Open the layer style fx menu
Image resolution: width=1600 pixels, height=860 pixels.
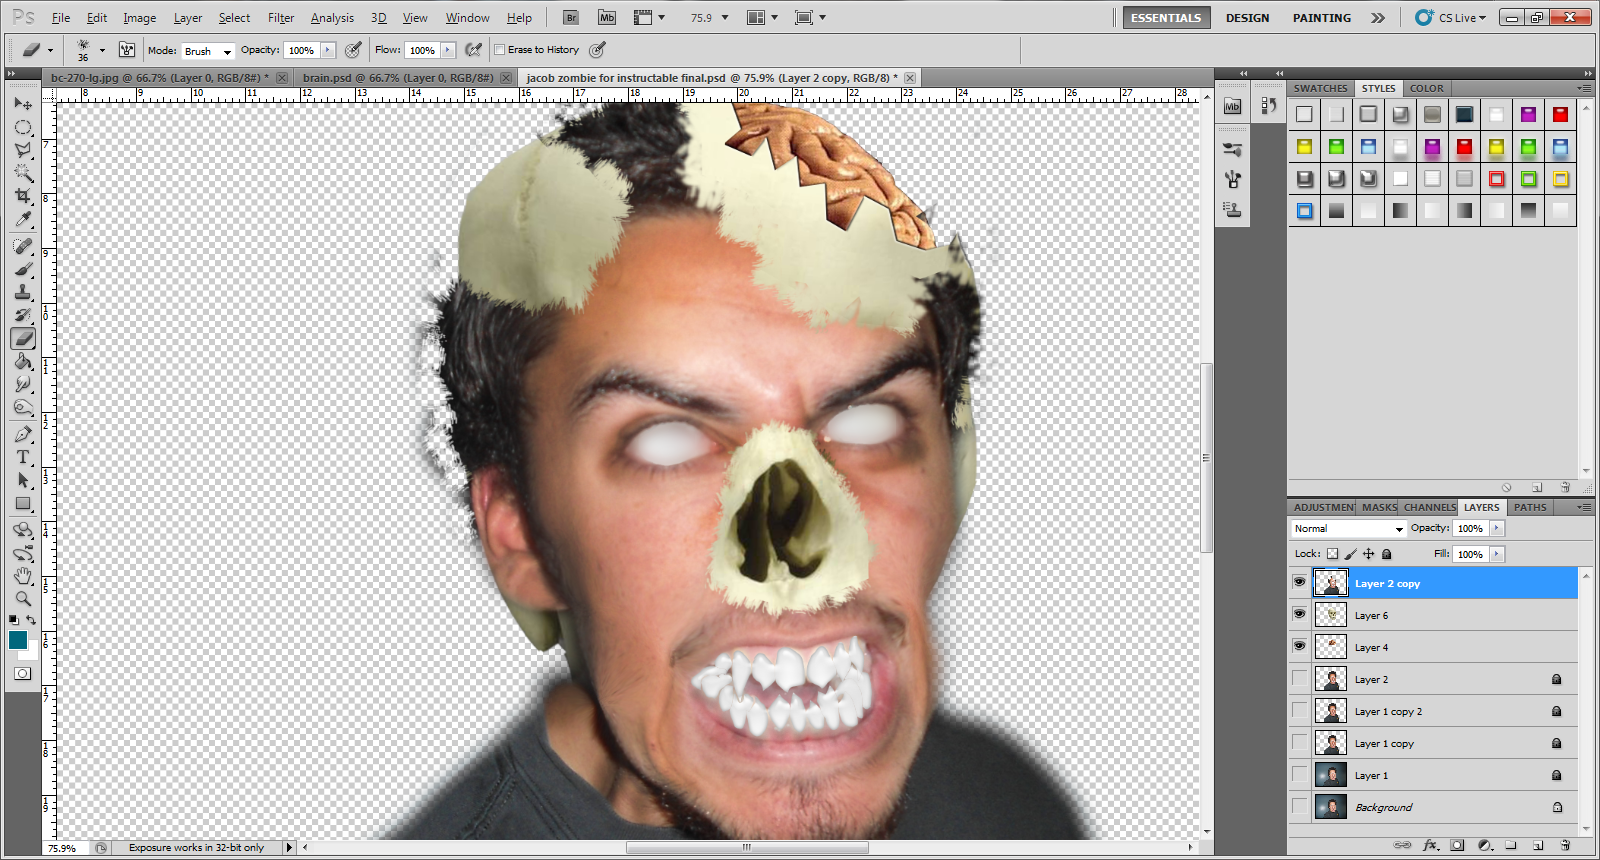tap(1430, 845)
